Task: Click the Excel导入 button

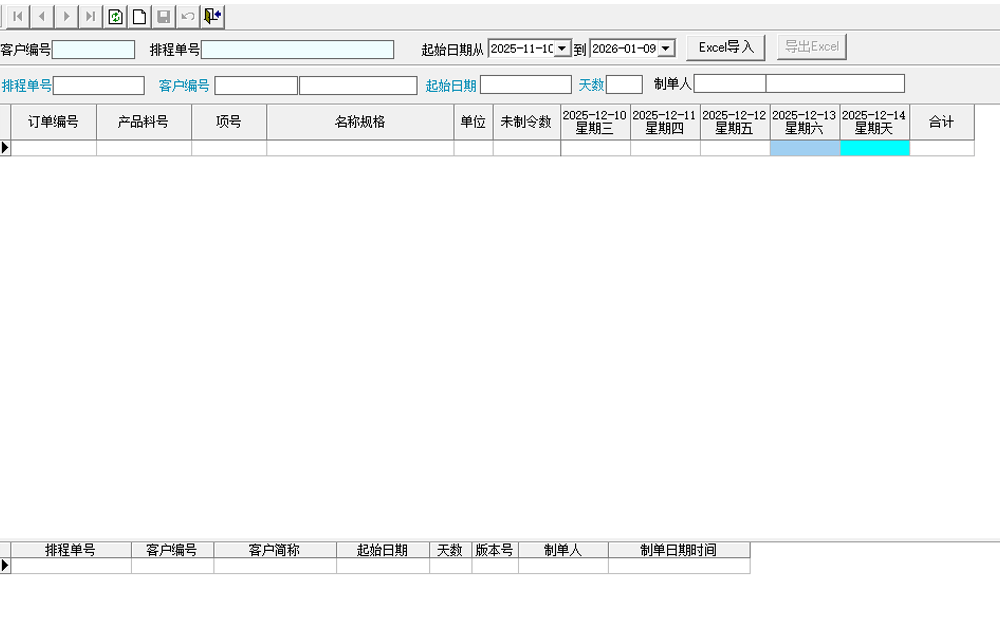Action: 726,47
